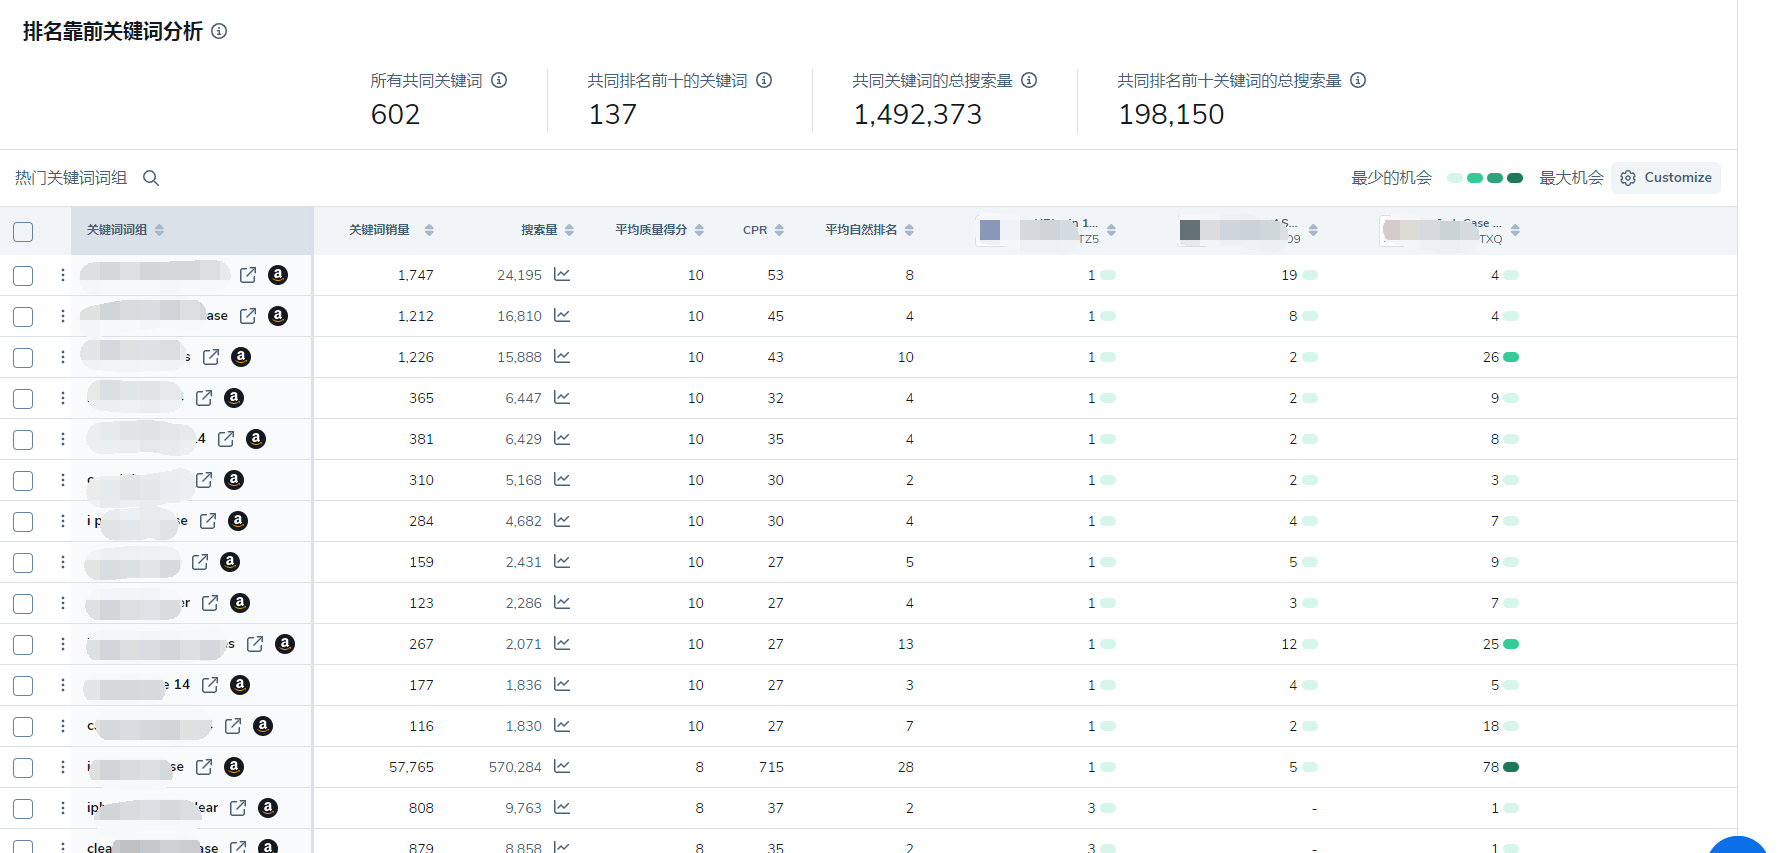1778x853 pixels.
Task: Sort first competitor product column
Action: click(x=1111, y=230)
